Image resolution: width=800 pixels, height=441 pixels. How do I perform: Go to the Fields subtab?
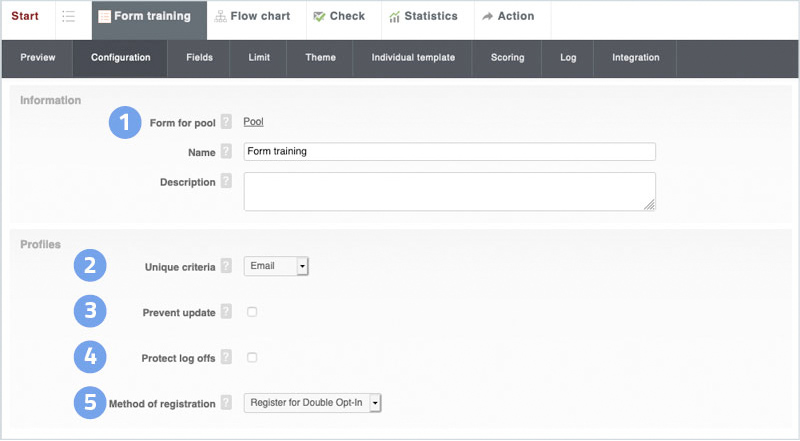point(199,58)
